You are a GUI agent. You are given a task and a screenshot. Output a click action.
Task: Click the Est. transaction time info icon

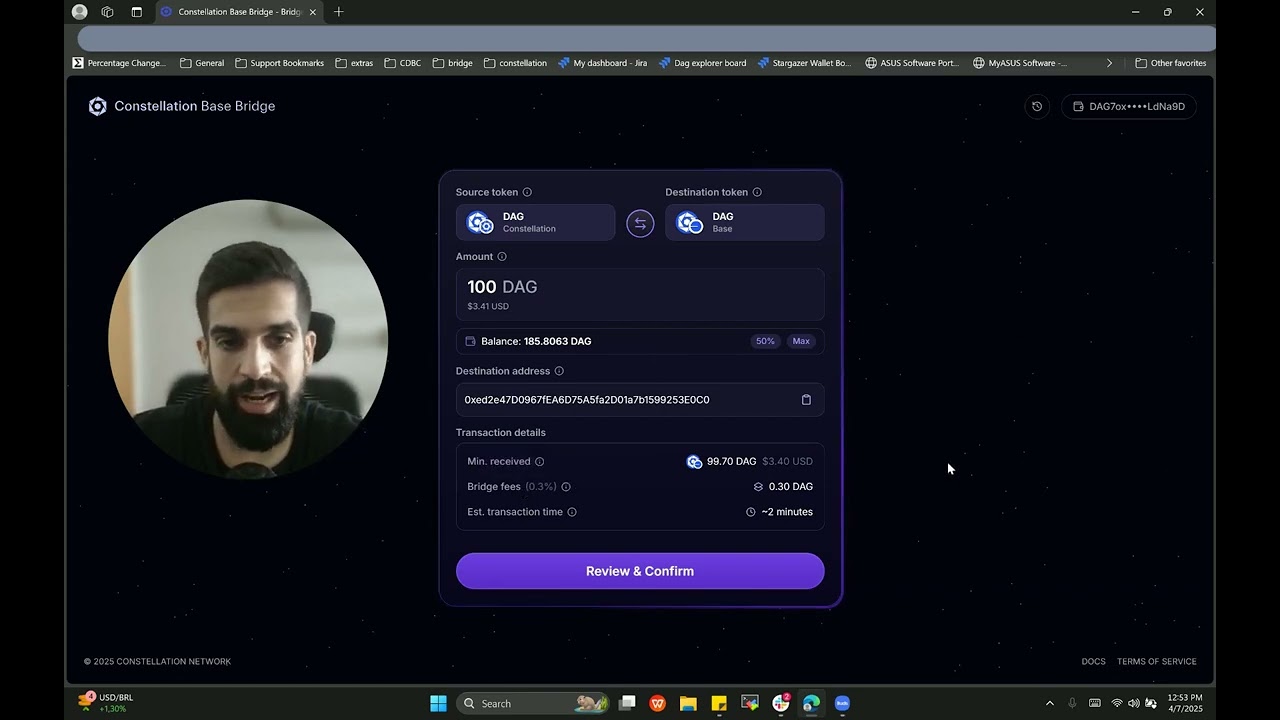tap(572, 512)
